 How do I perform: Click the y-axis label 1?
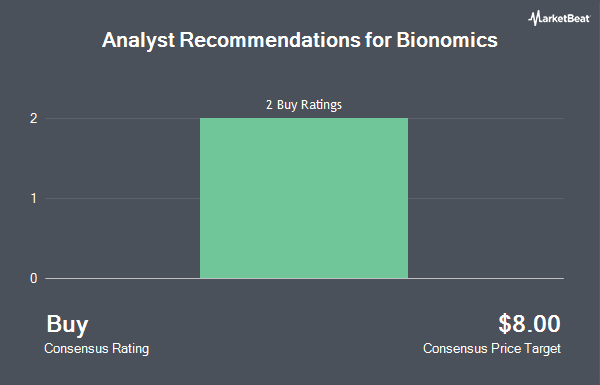34,198
